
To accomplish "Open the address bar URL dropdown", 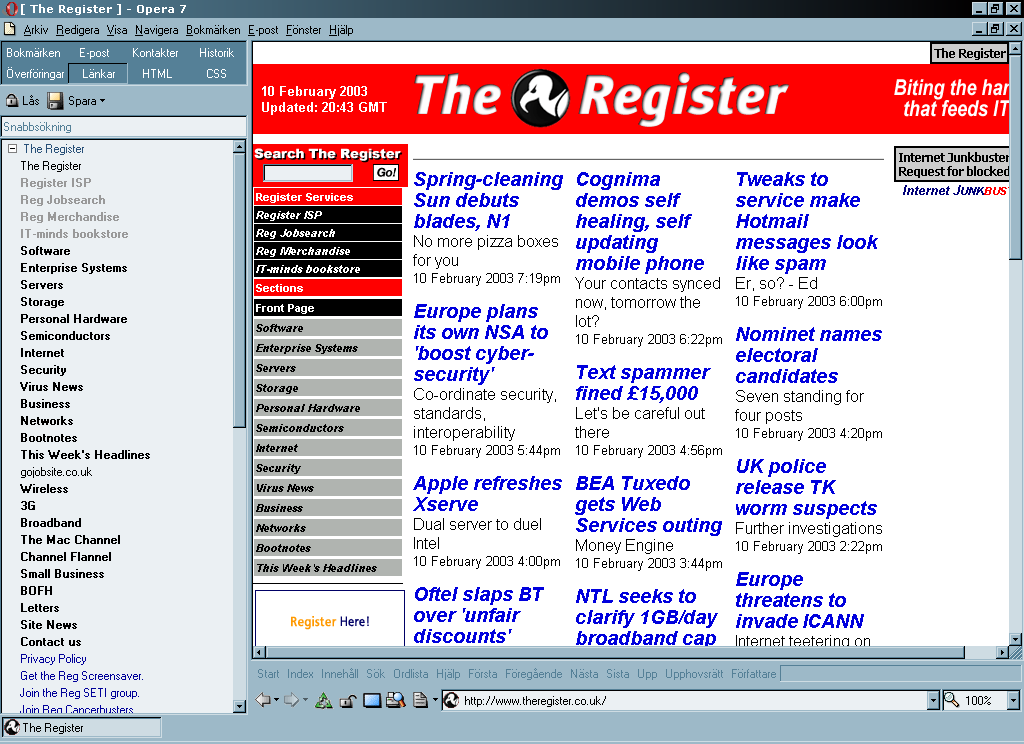I will (934, 701).
